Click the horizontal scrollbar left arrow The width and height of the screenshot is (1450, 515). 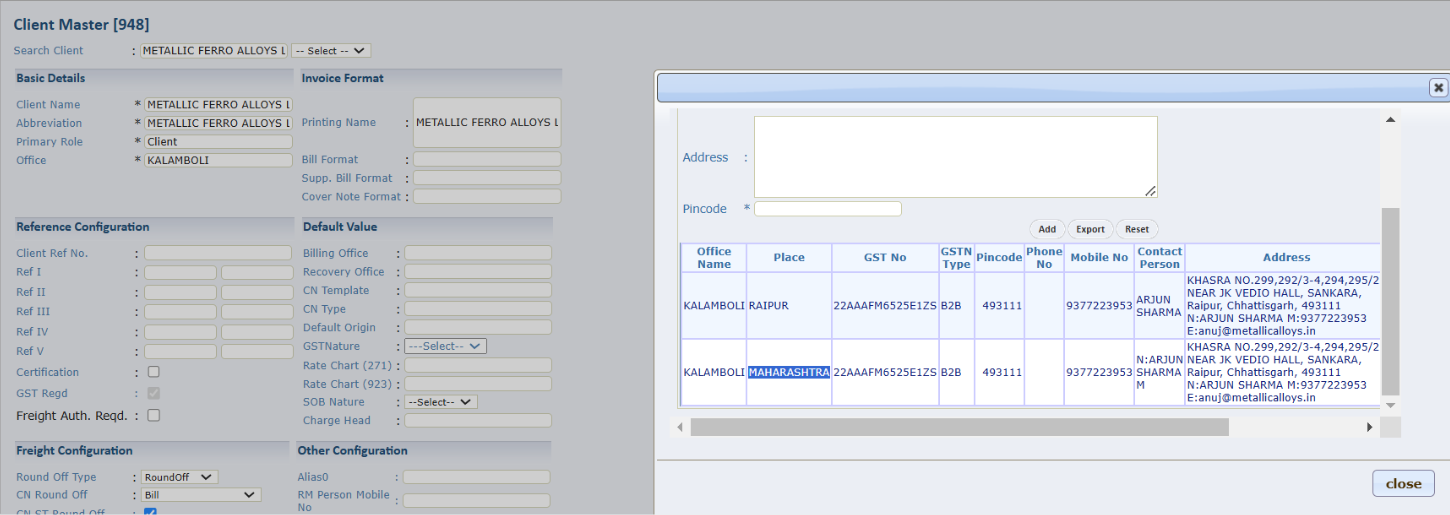tap(681, 427)
